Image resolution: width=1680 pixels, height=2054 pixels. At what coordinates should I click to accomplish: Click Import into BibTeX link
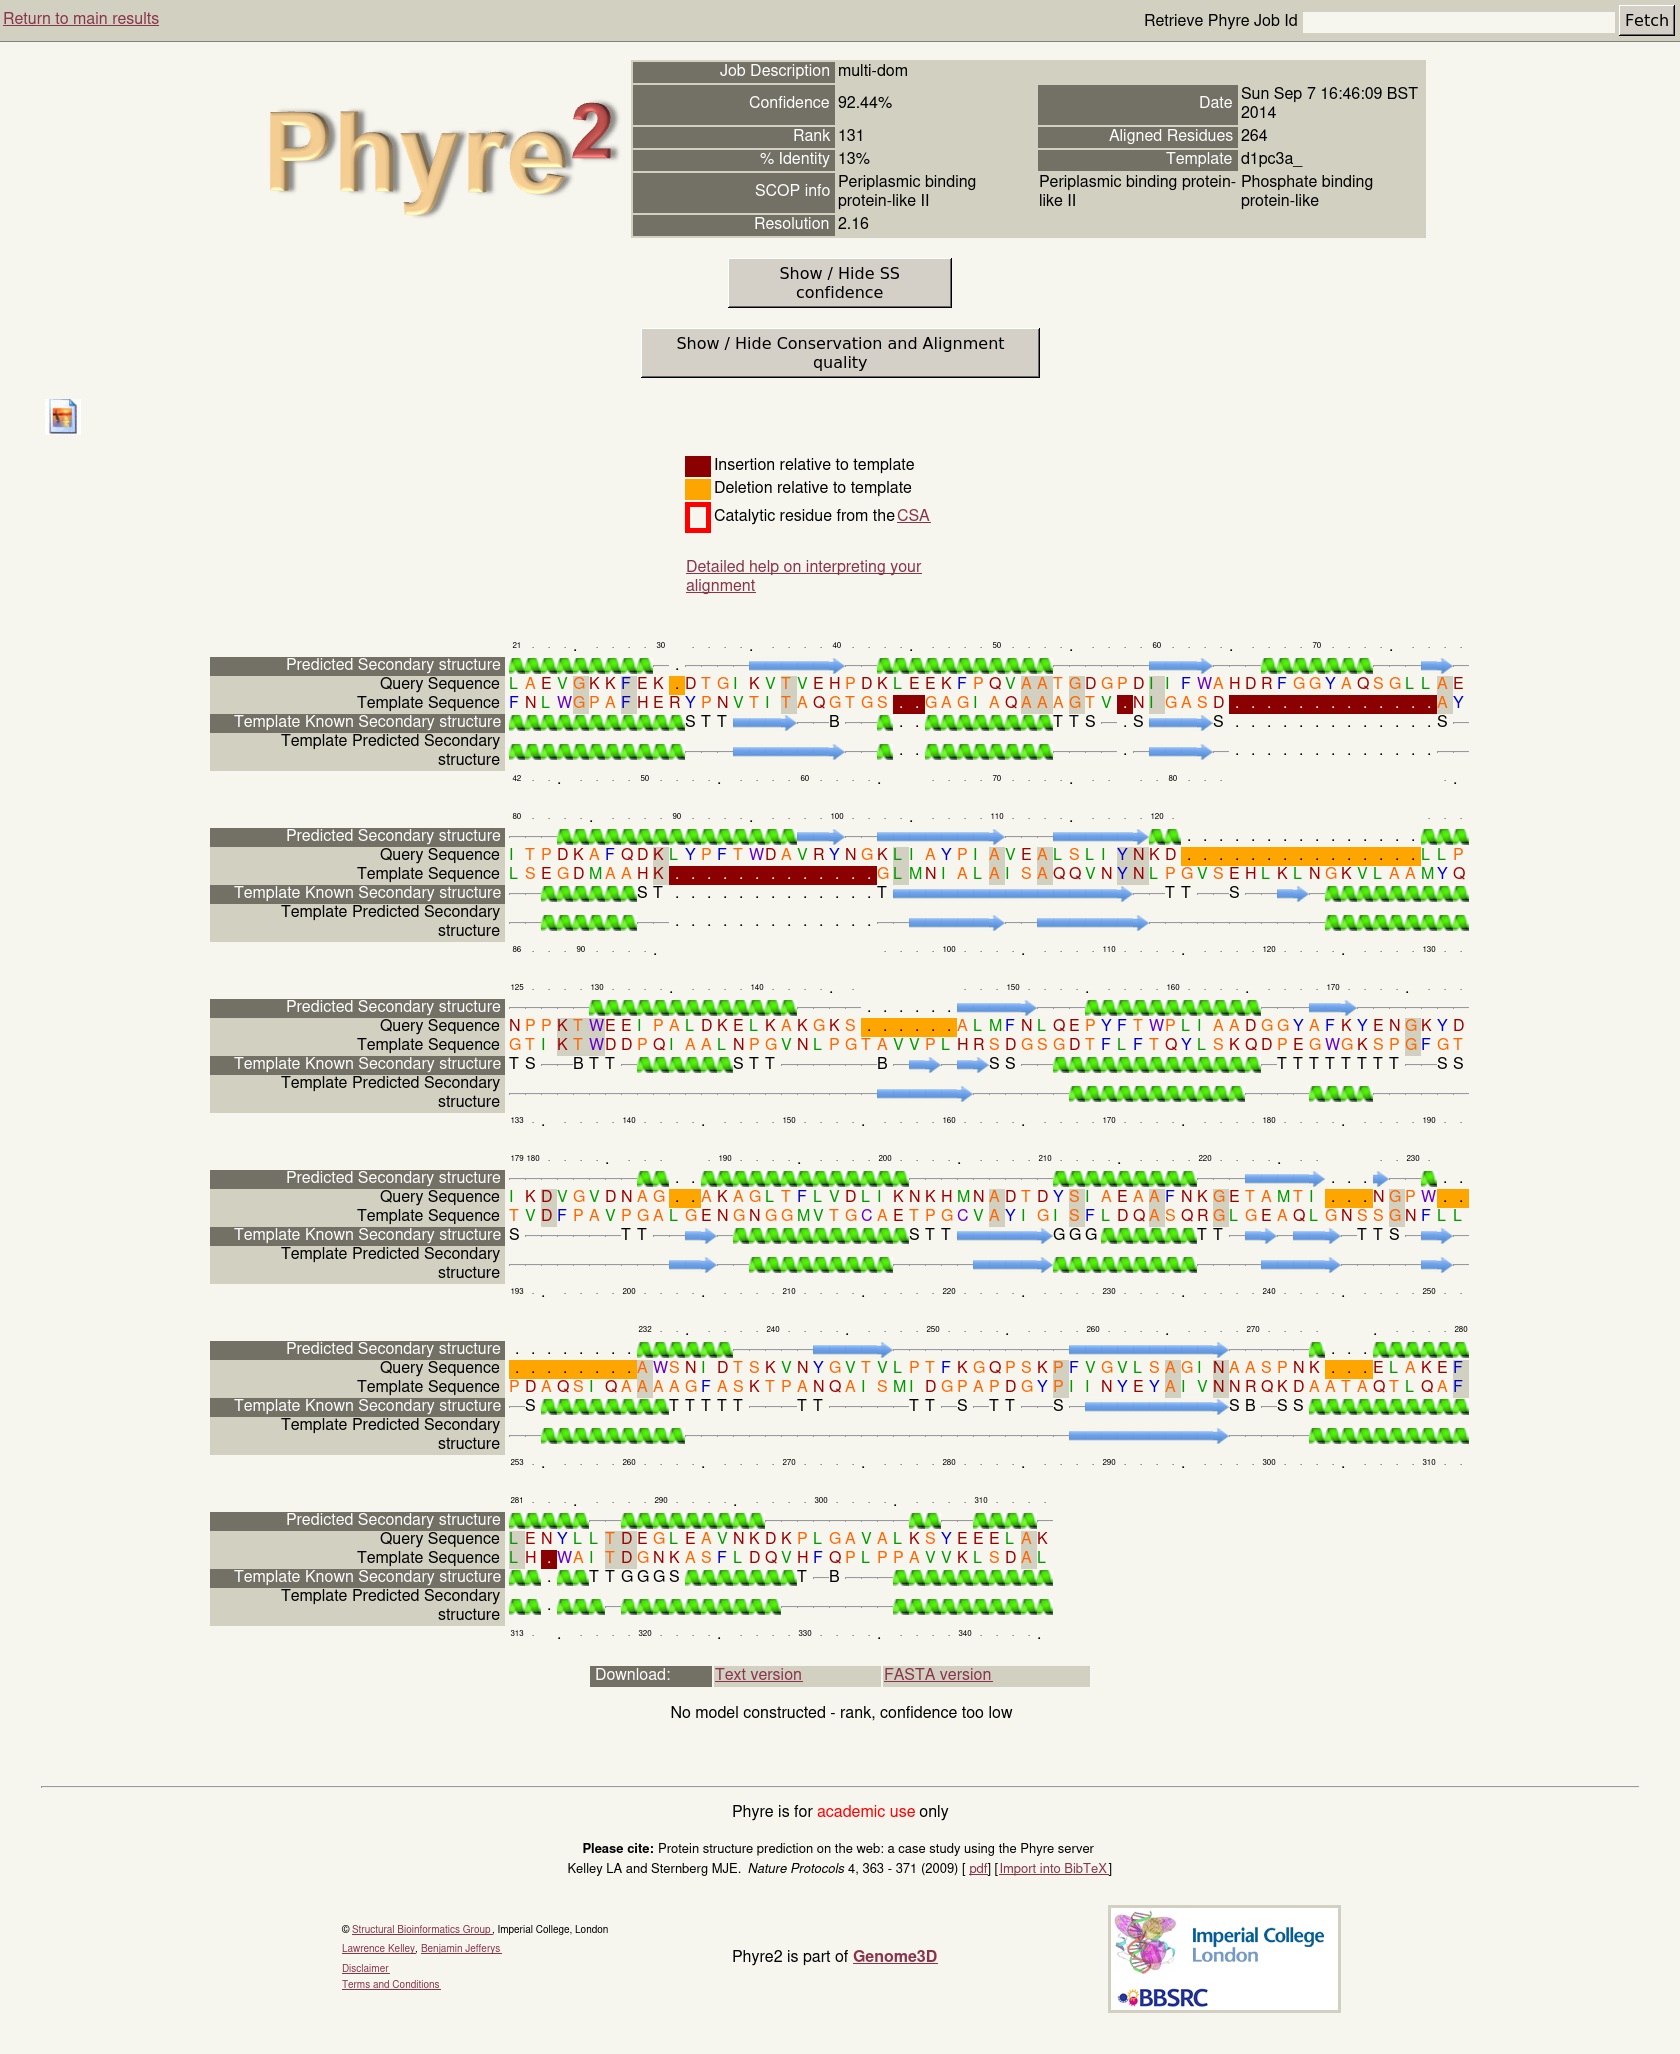point(1053,1869)
